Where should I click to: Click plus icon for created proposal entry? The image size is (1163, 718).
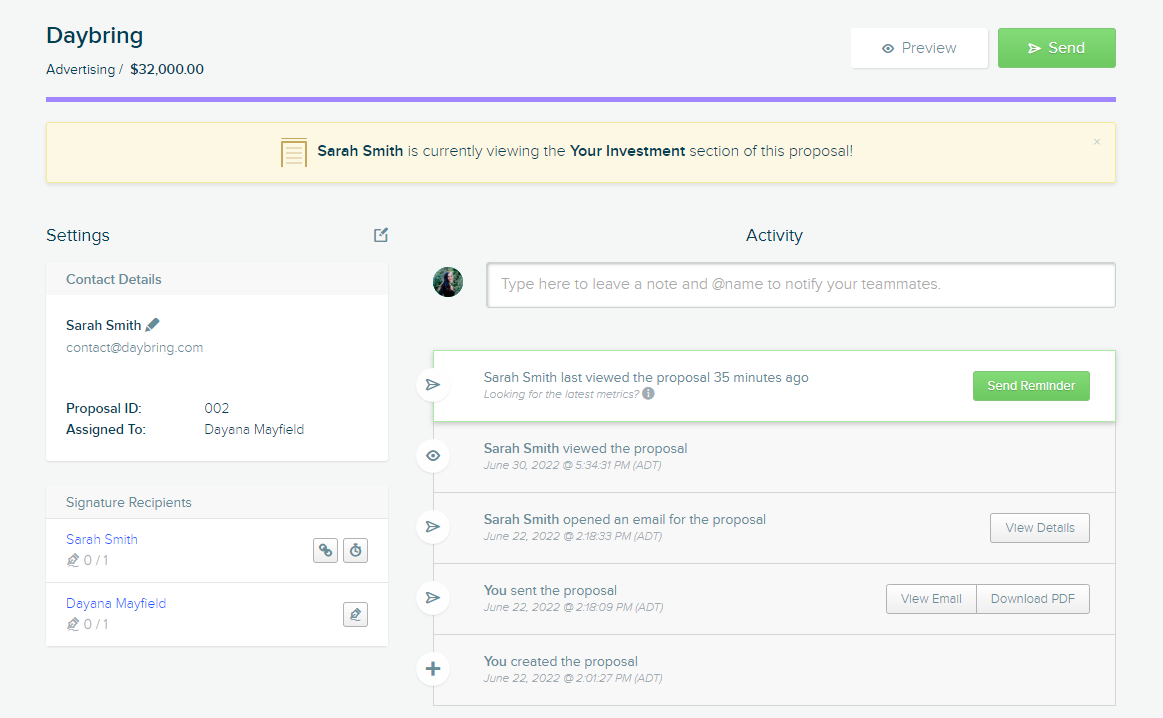[433, 668]
